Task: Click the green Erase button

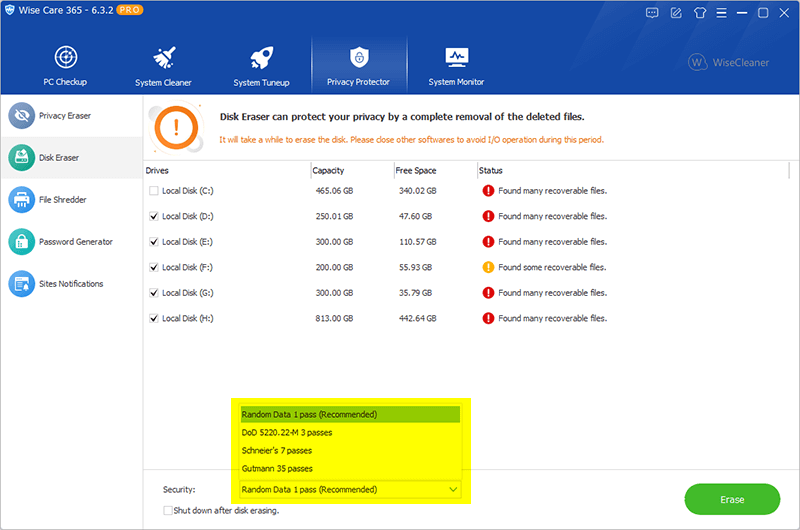Action: pos(732,499)
